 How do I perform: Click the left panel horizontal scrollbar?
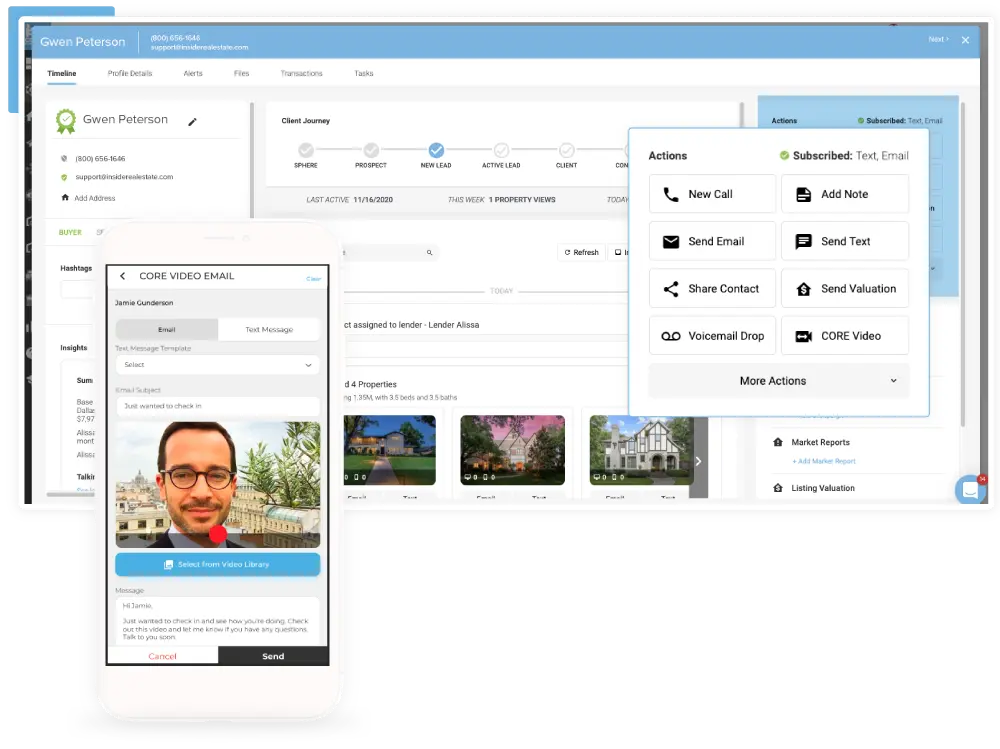coord(71,494)
